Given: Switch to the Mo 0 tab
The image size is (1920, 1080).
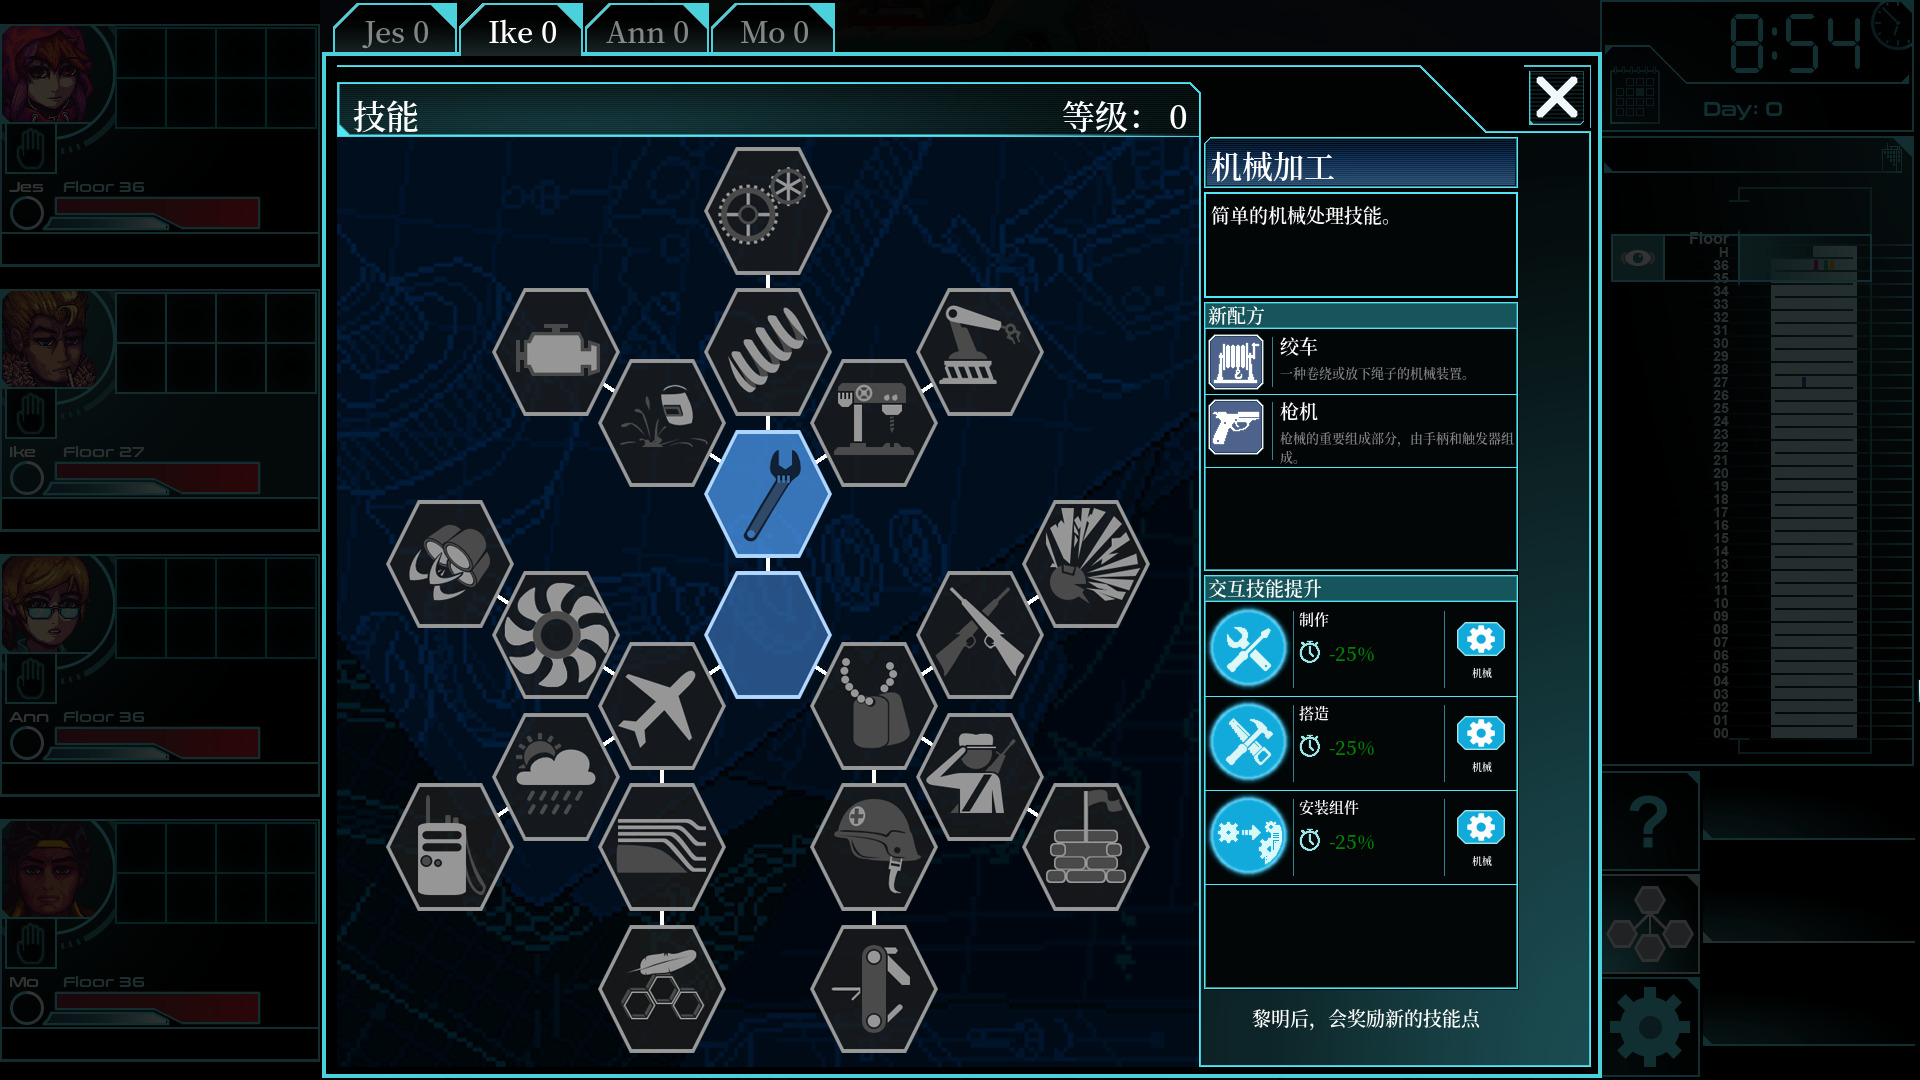Looking at the screenshot, I should pos(773,31).
